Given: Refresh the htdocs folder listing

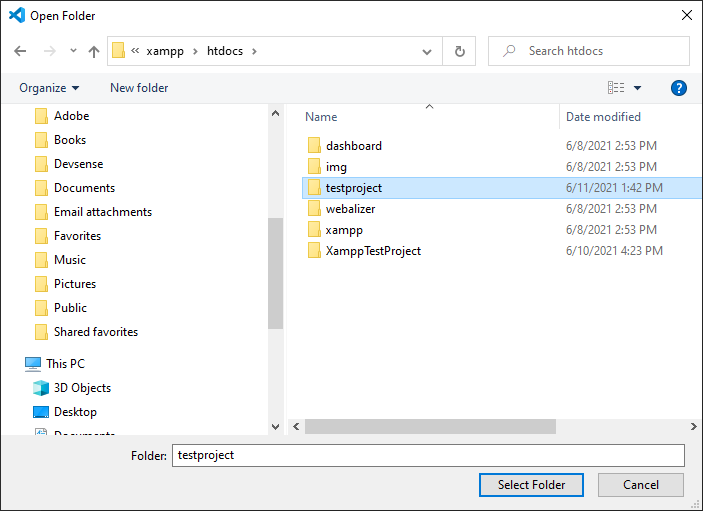Looking at the screenshot, I should click(x=460, y=51).
